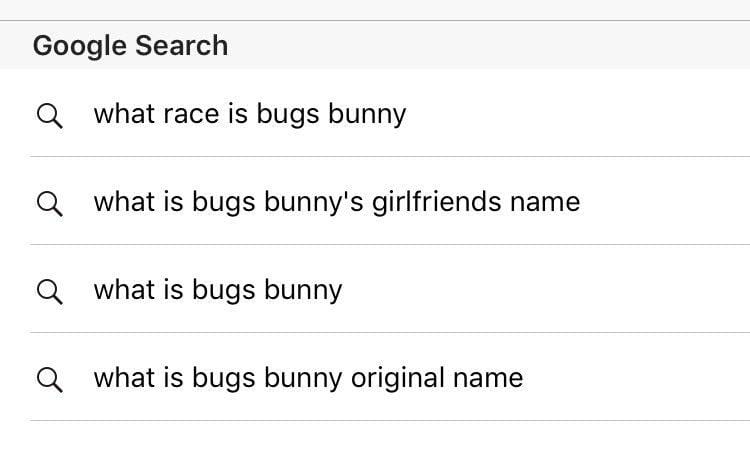Run the third suggested search about Bugs Bunny

[x=218, y=290]
